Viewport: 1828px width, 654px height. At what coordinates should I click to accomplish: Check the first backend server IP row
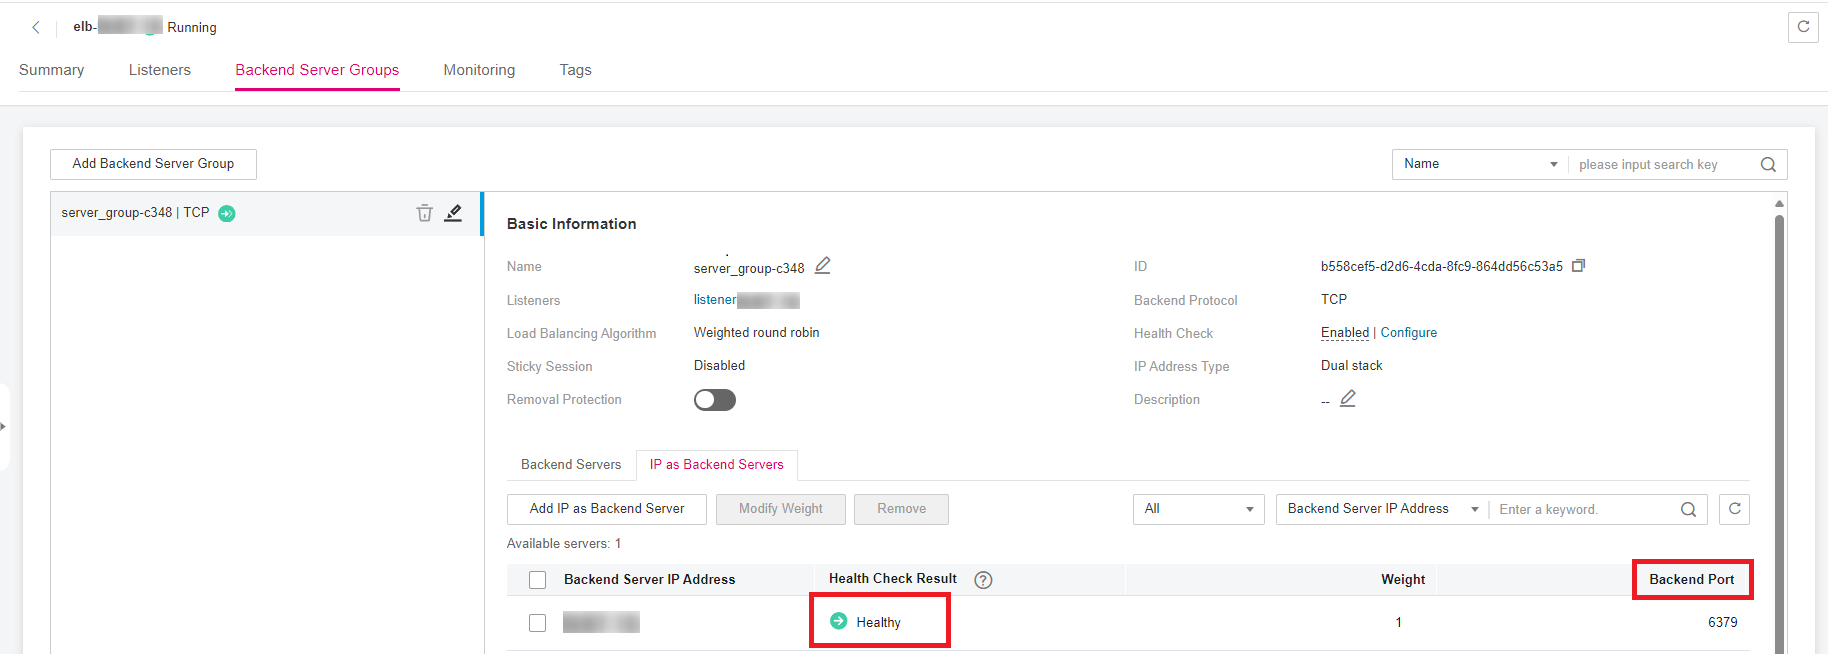(x=538, y=623)
